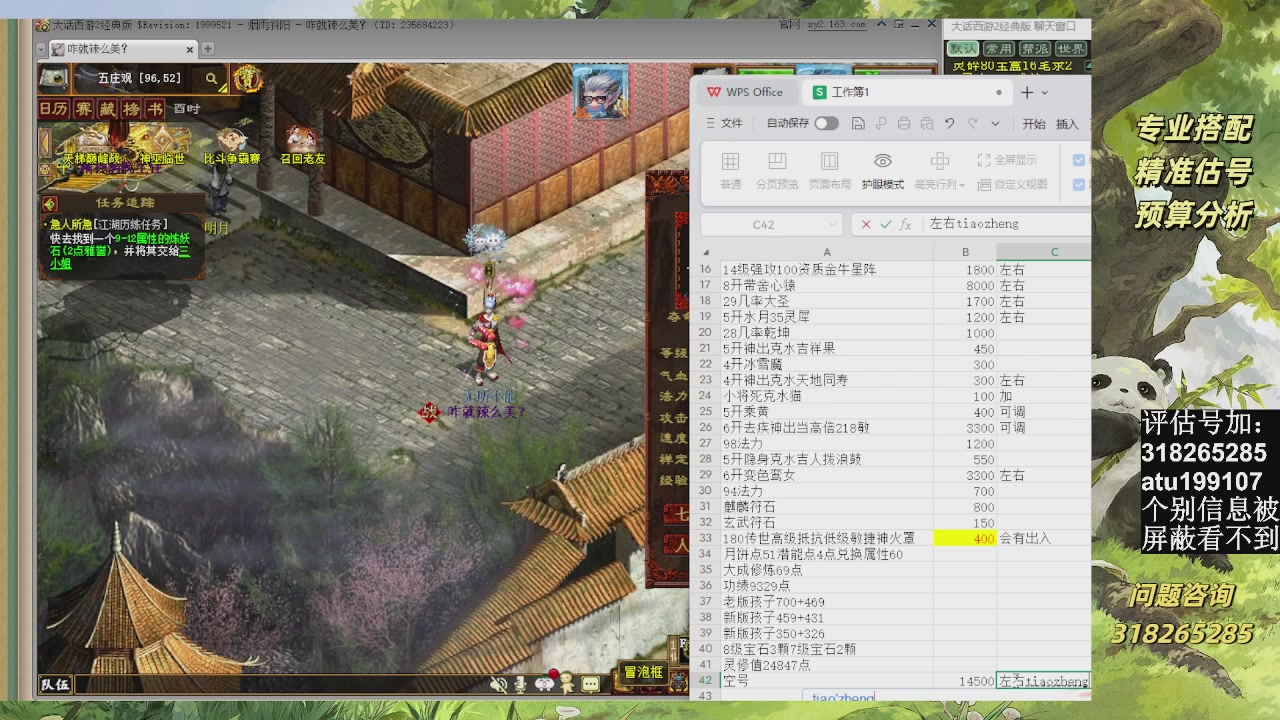Cancel cell entry with red X
The image size is (1280, 720).
tap(866, 225)
